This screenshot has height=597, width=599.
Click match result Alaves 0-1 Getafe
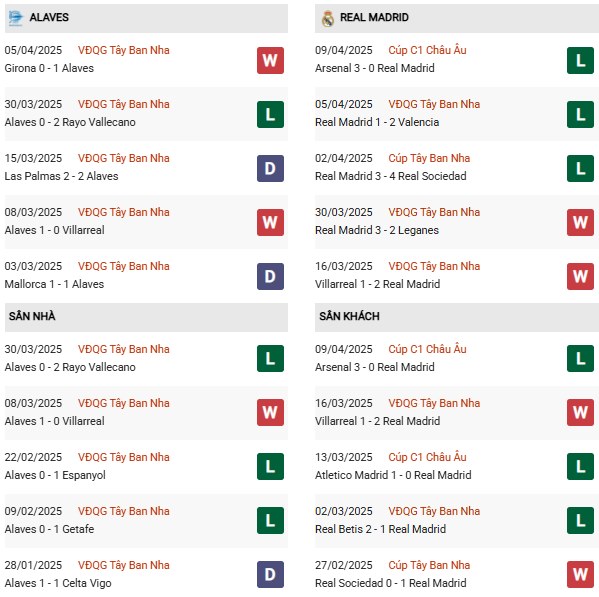pyautogui.click(x=49, y=529)
